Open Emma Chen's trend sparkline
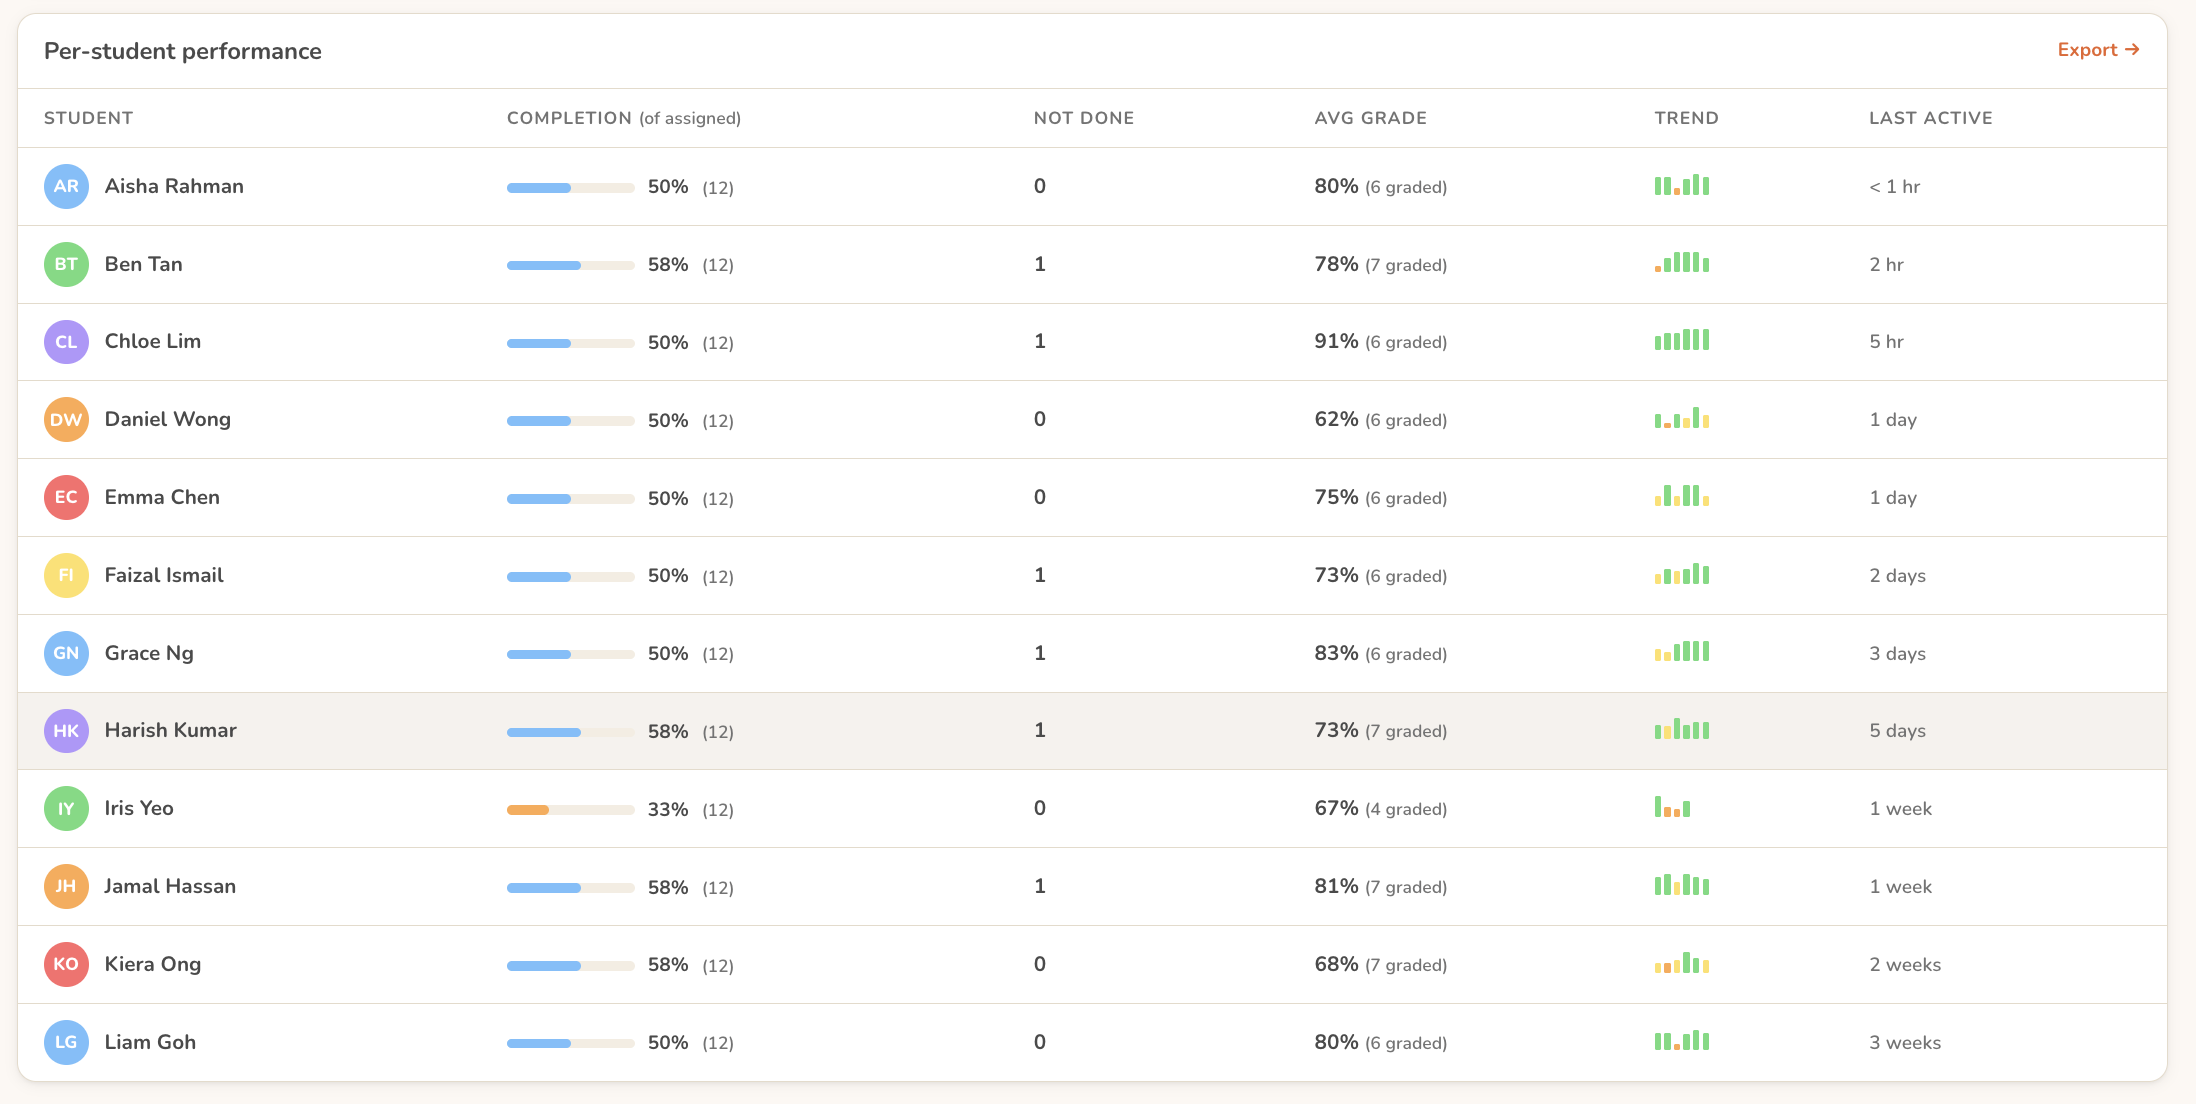Screen dimensions: 2196x1104 click(x=1682, y=496)
